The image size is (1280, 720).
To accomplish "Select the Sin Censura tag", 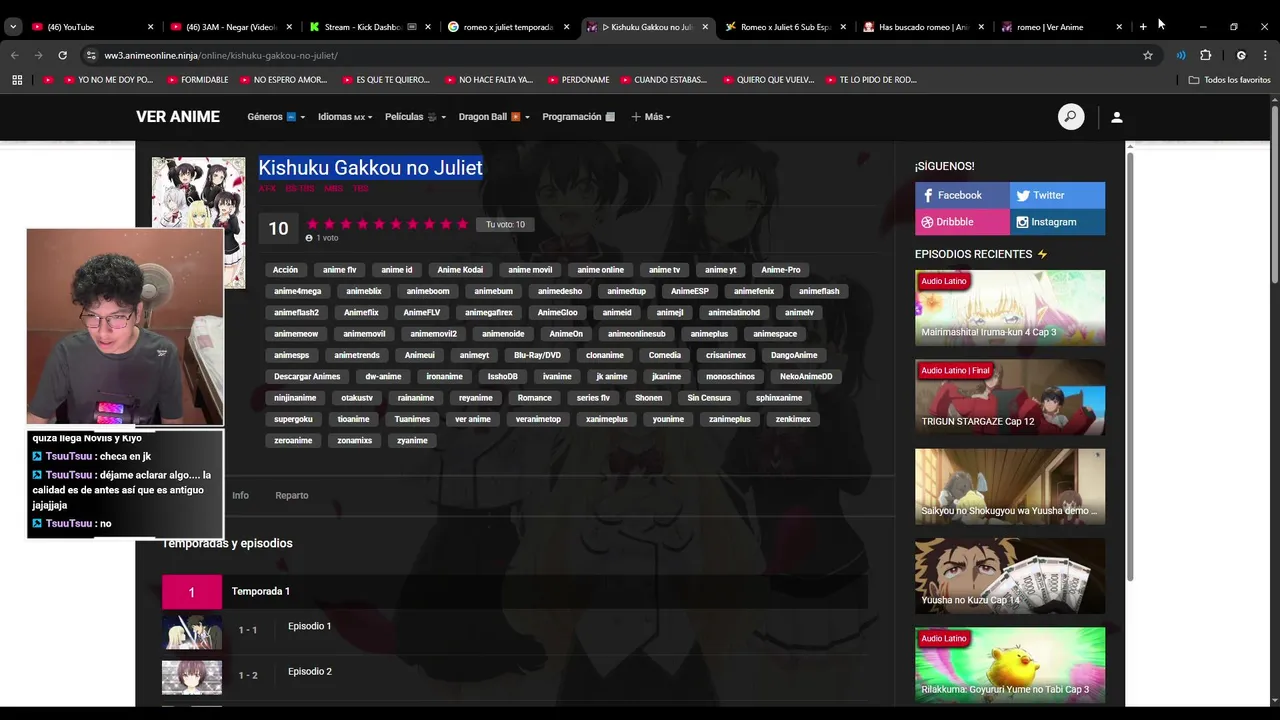I will (709, 398).
